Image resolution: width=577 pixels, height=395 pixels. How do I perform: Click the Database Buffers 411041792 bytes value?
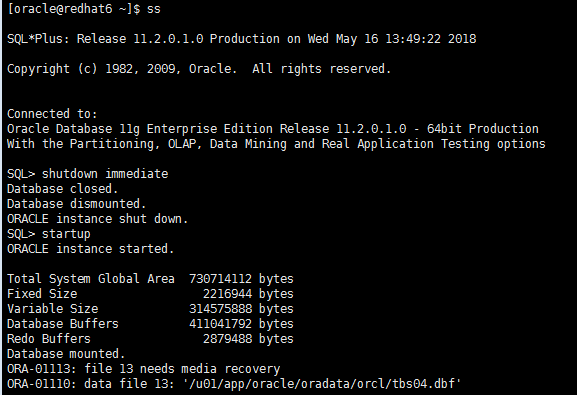[241, 324]
